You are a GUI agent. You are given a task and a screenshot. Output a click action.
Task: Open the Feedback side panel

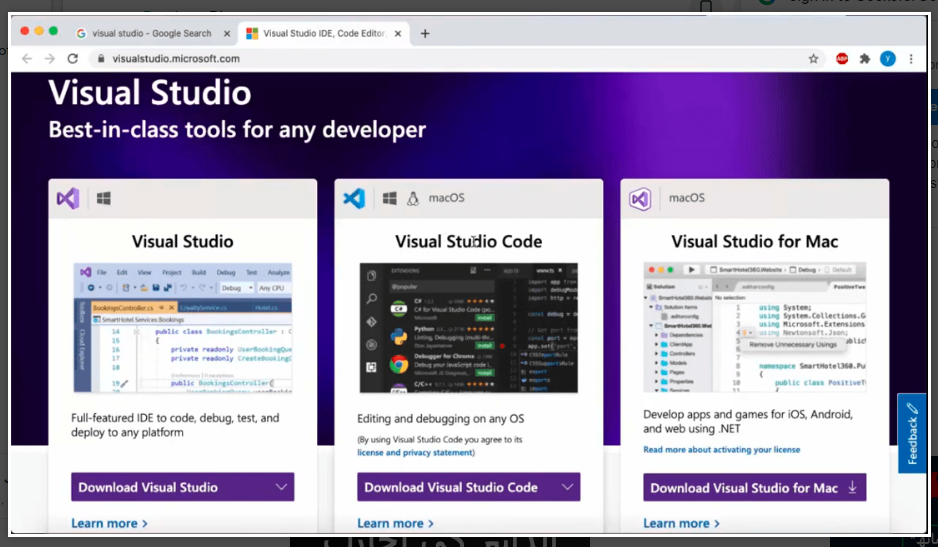tap(912, 434)
